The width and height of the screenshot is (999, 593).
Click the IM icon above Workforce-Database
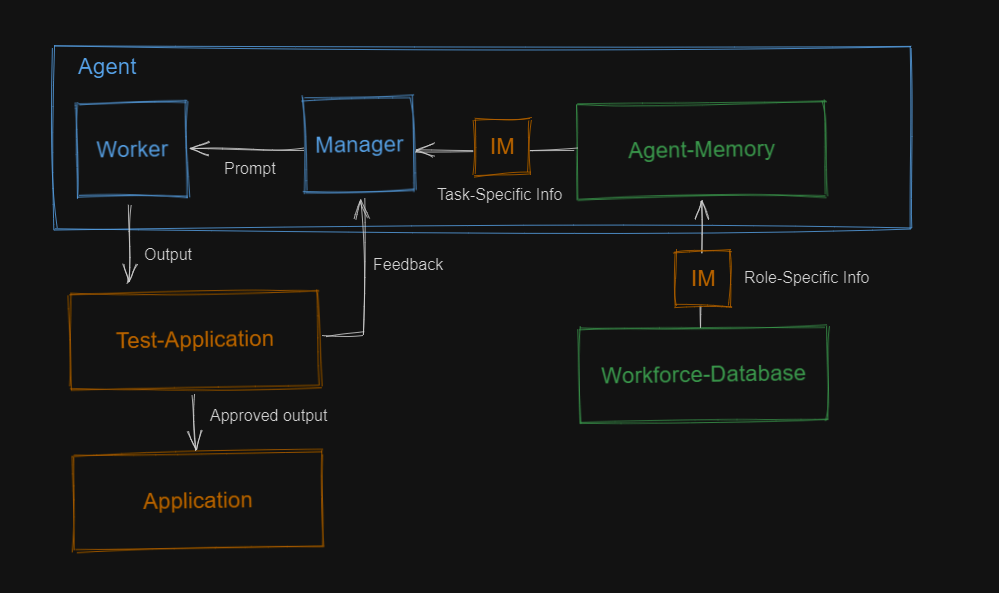(702, 278)
